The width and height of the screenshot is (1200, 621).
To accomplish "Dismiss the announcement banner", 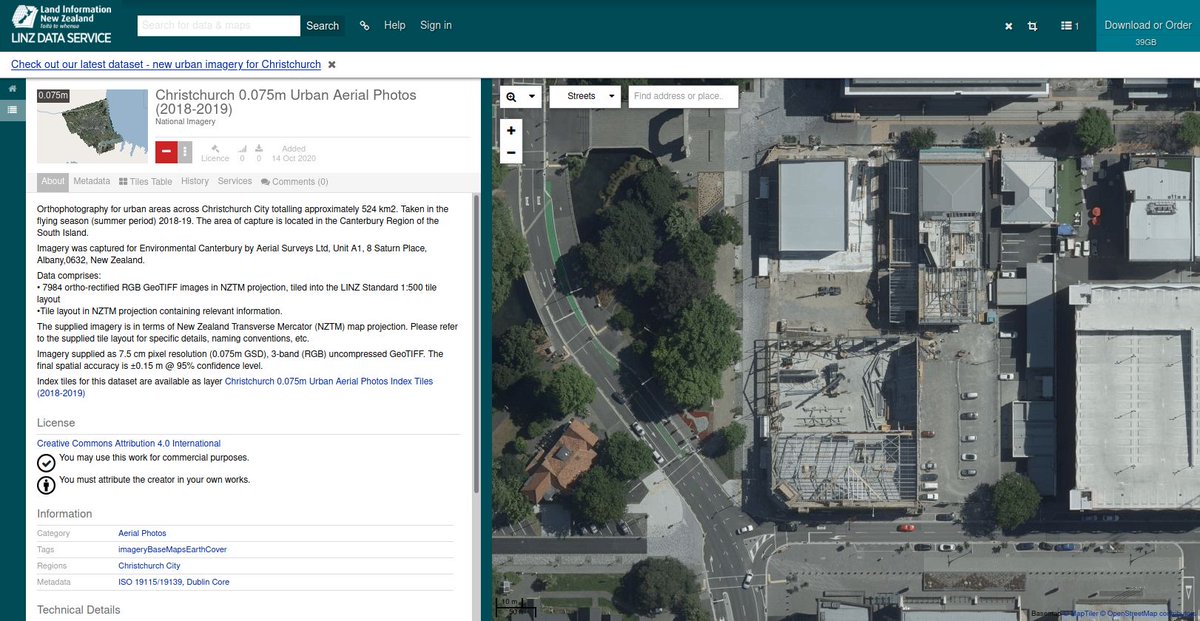I will tap(332, 64).
